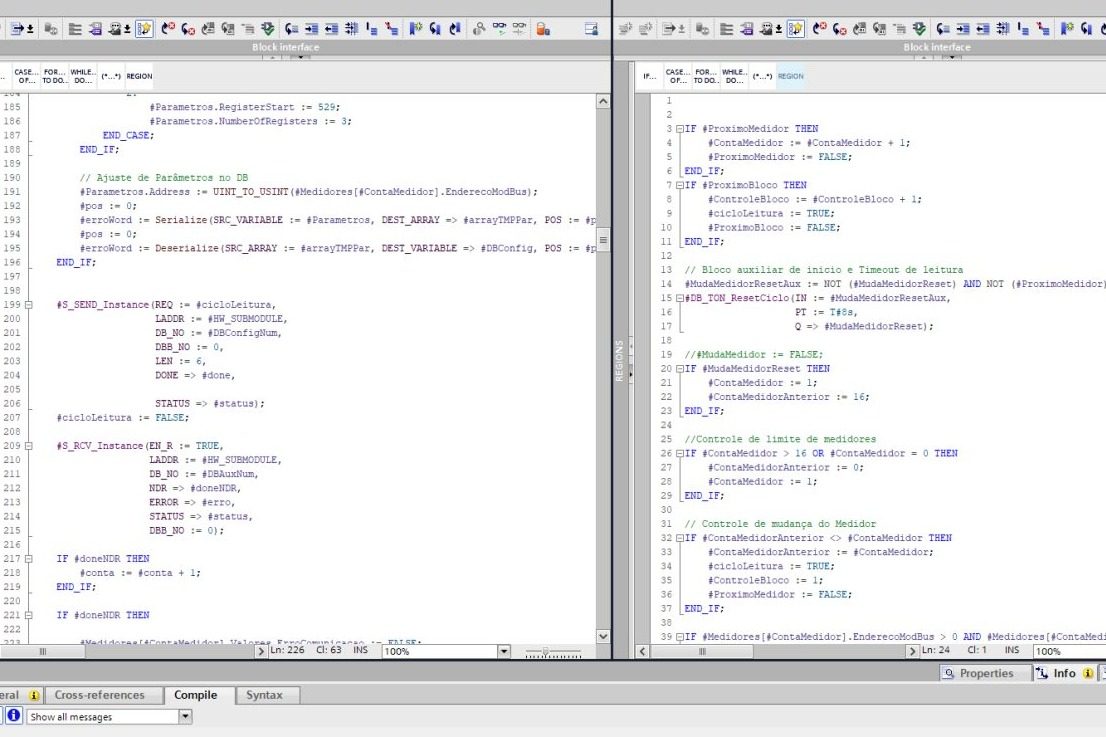Expand the REGIONS side panel in right editor
This screenshot has height=737, width=1106.
point(631,374)
